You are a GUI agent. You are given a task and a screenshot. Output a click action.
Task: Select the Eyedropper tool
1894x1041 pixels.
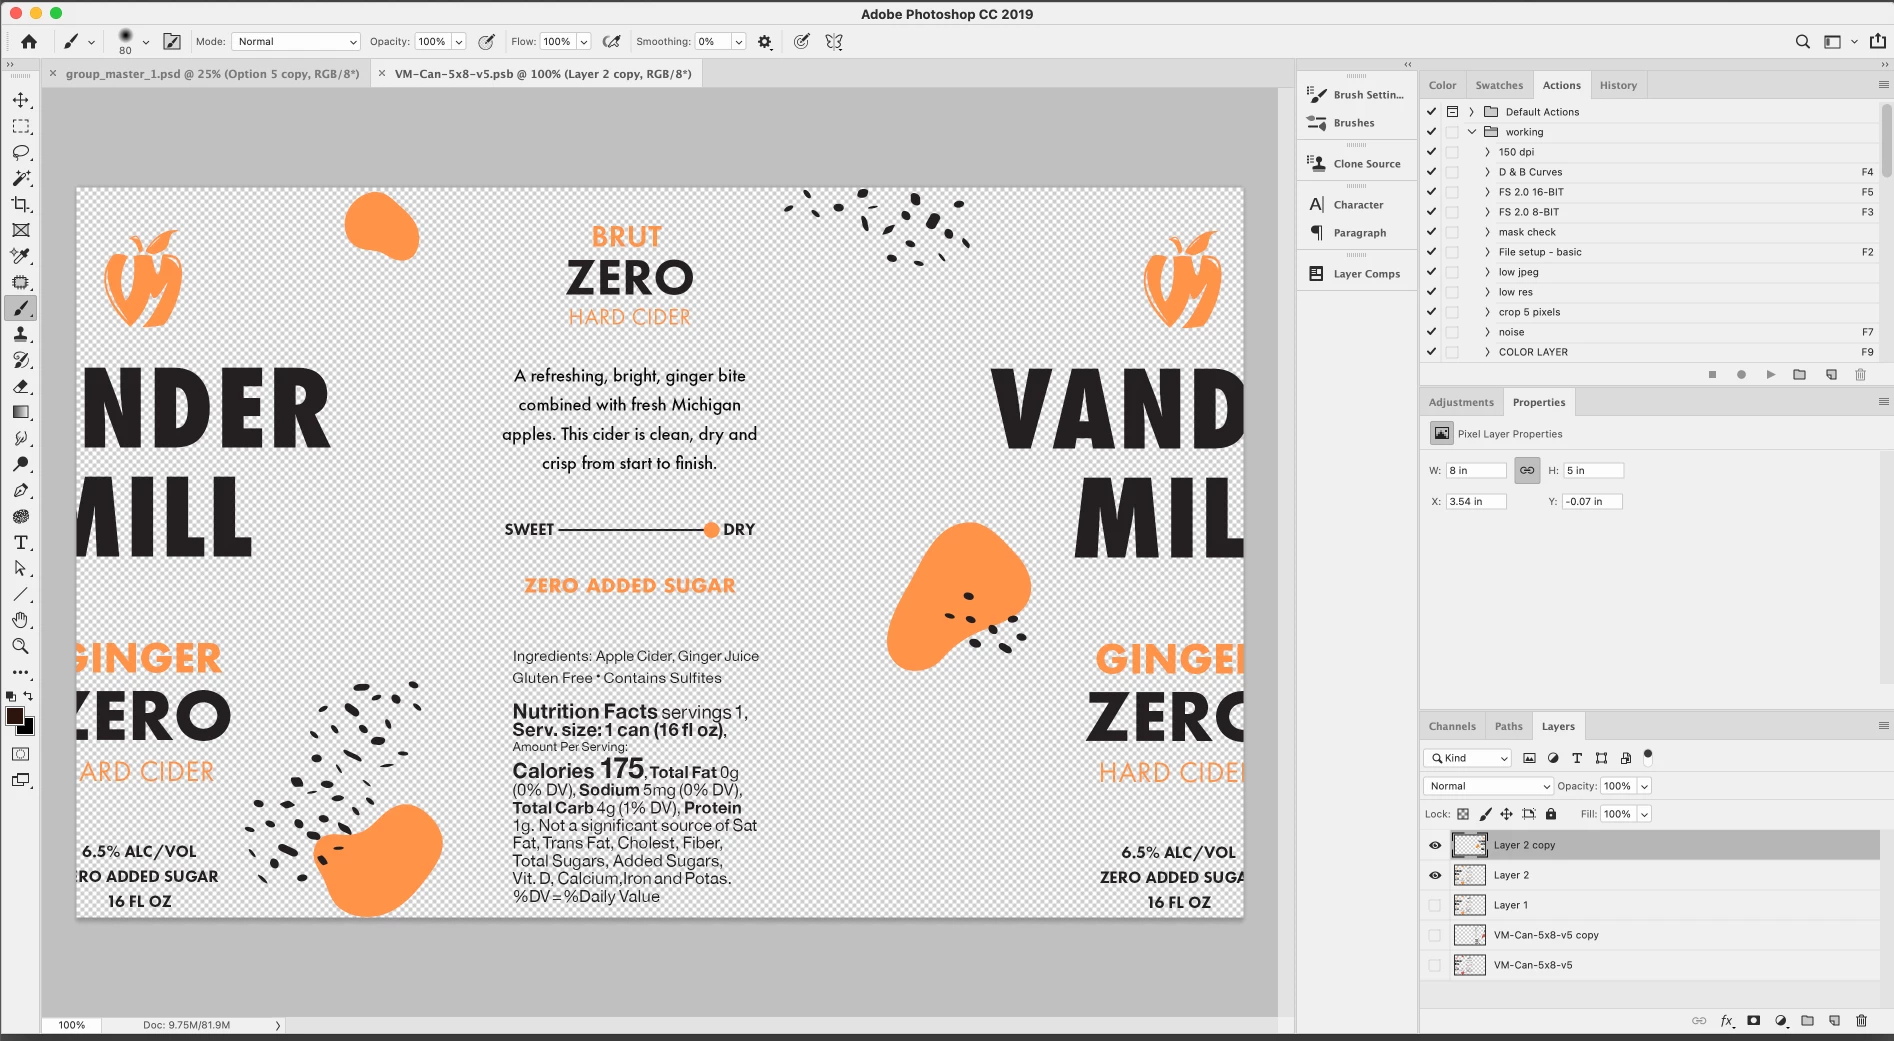pyautogui.click(x=20, y=256)
